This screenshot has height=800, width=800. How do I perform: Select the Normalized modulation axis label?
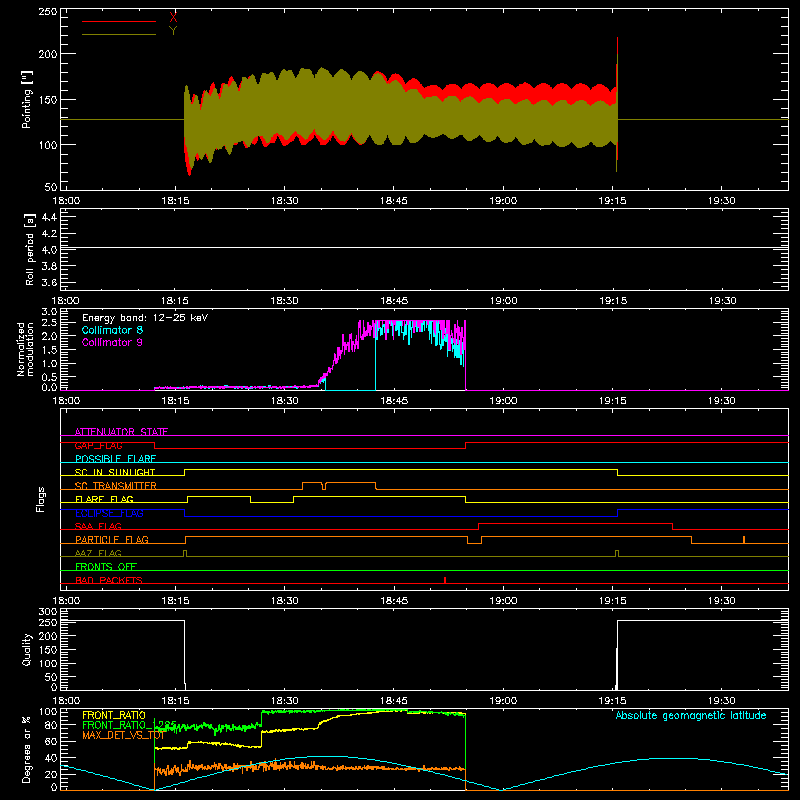(x=26, y=349)
